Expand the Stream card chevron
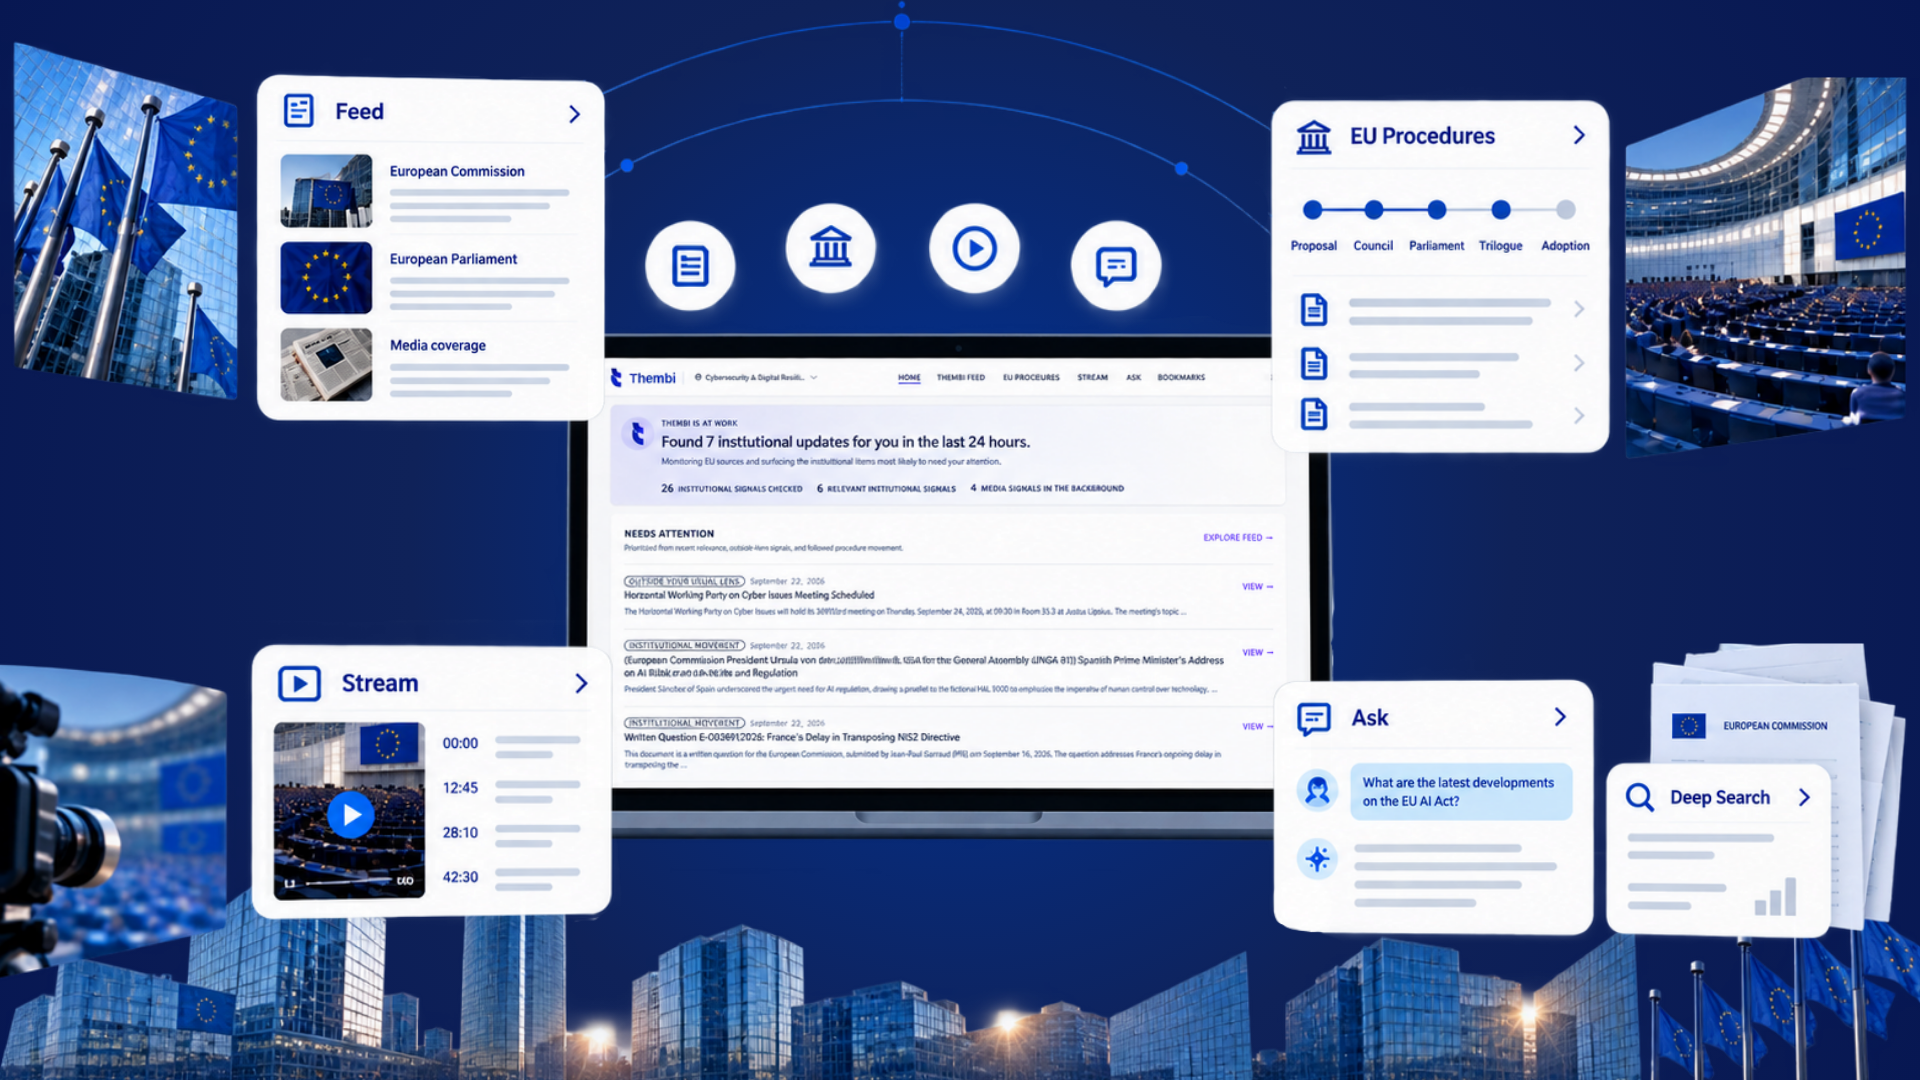 581,683
